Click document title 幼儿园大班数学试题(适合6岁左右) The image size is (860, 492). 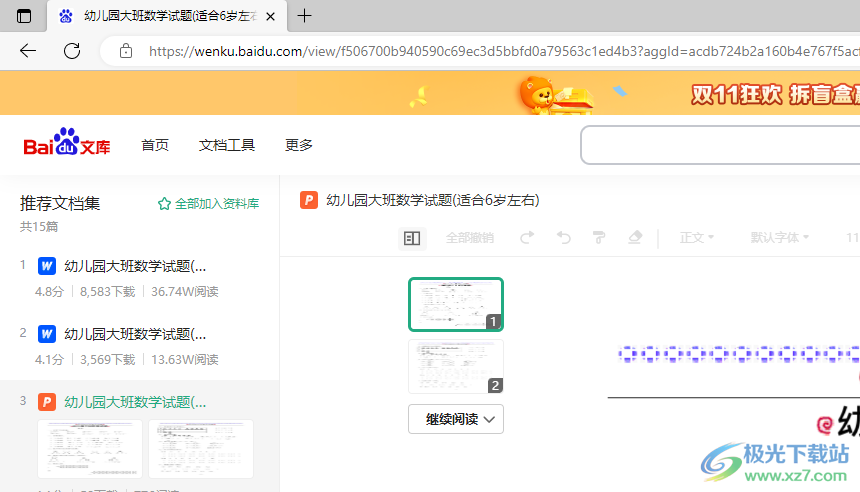coord(433,200)
